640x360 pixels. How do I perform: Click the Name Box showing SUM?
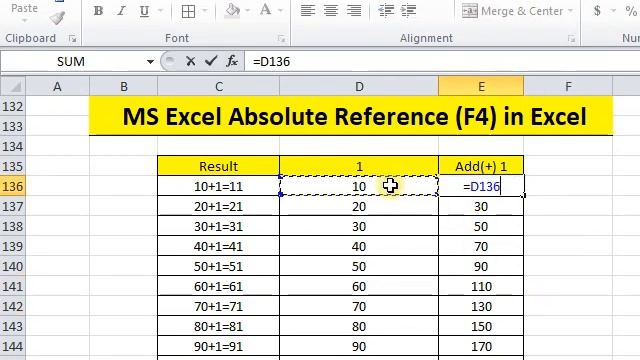(x=71, y=62)
